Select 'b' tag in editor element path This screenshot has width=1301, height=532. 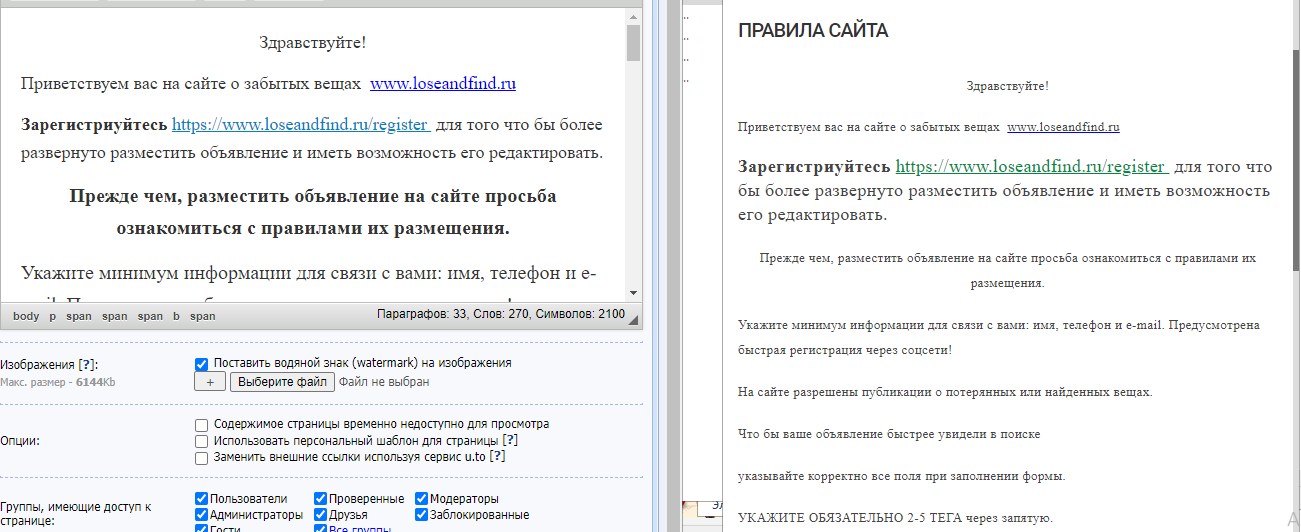pos(176,316)
